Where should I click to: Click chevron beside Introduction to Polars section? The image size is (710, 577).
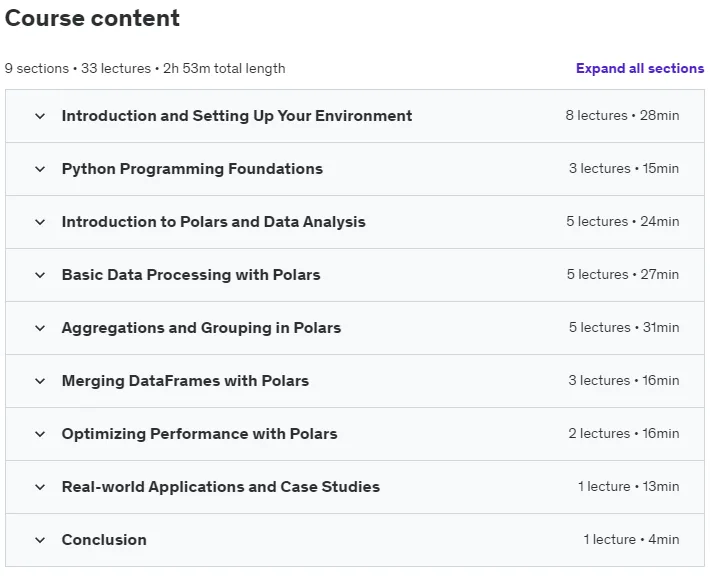coord(40,222)
